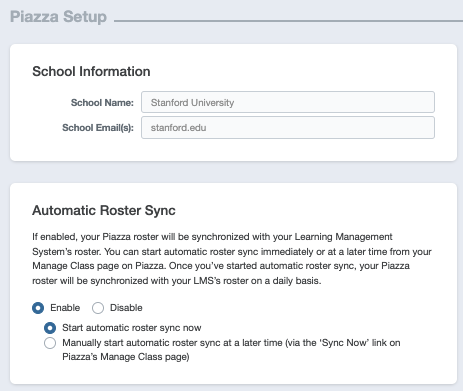Click the School Information heading
463x391 pixels.
(91, 71)
